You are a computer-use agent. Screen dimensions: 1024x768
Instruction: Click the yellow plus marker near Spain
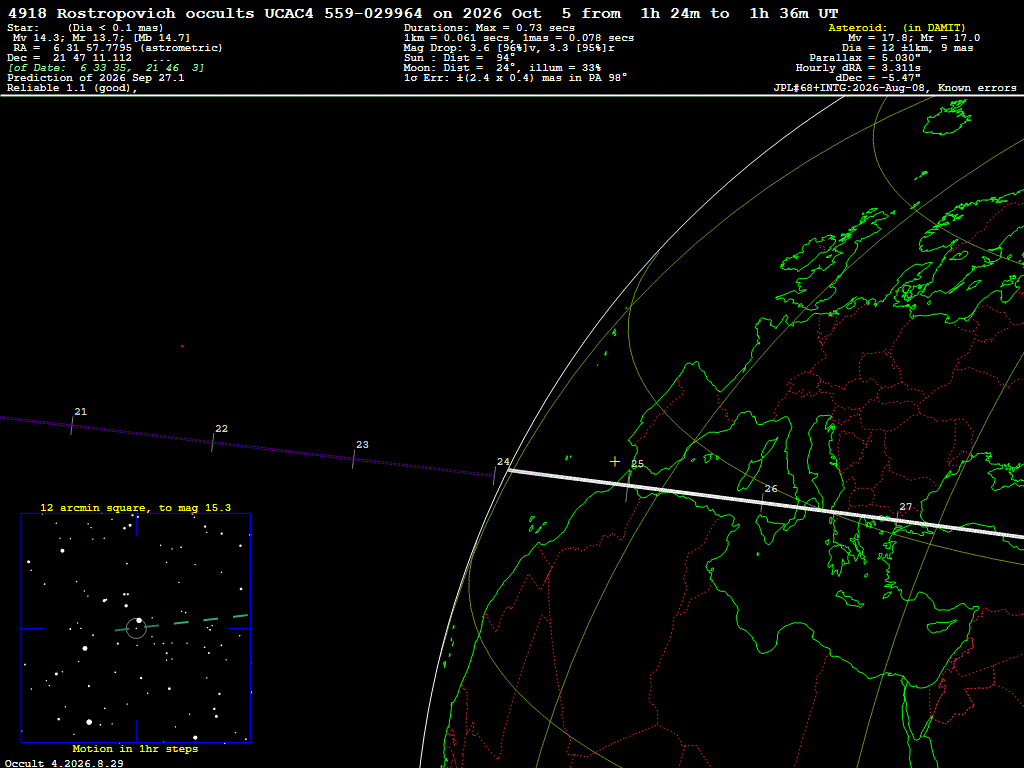point(615,462)
